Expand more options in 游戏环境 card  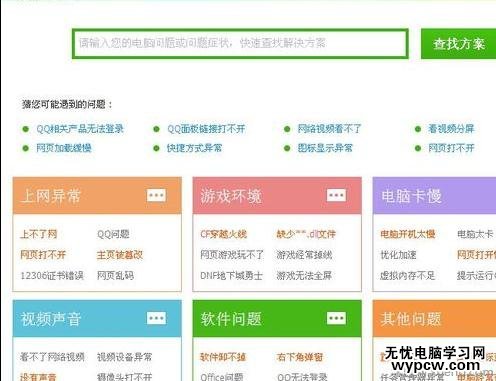(x=336, y=195)
